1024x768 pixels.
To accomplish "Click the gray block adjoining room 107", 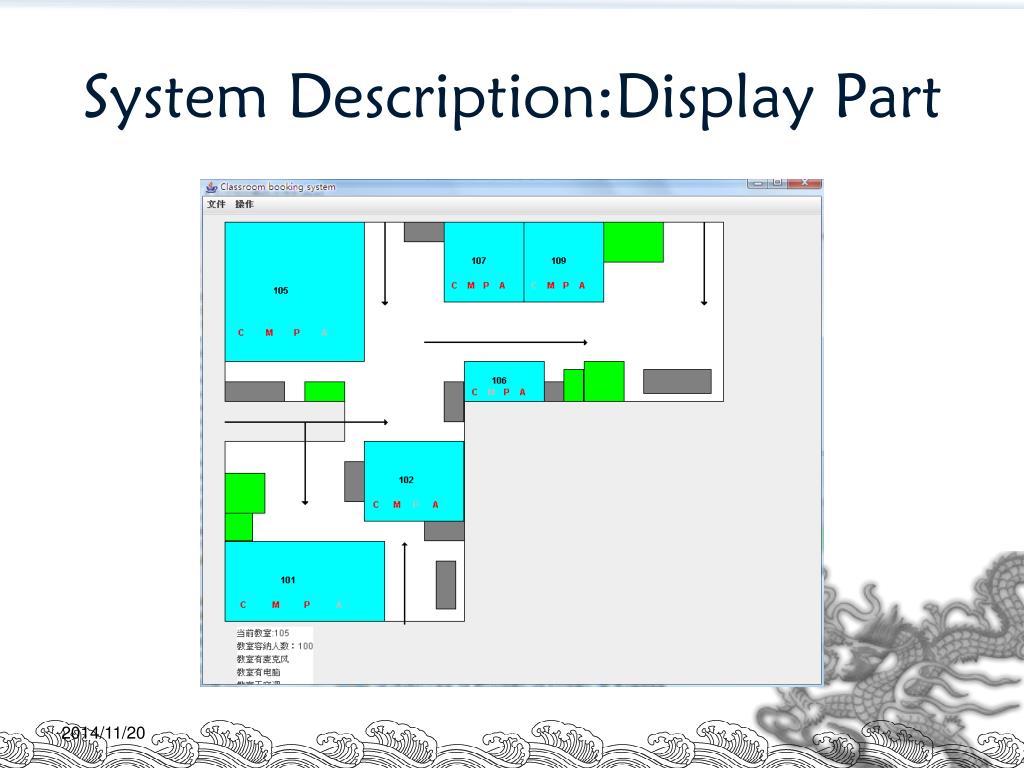I will 424,232.
